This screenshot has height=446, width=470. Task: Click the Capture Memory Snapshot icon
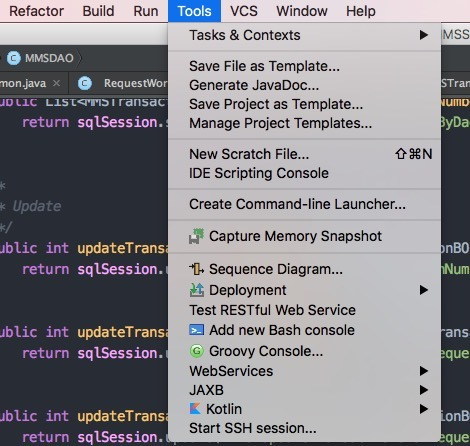tap(196, 236)
